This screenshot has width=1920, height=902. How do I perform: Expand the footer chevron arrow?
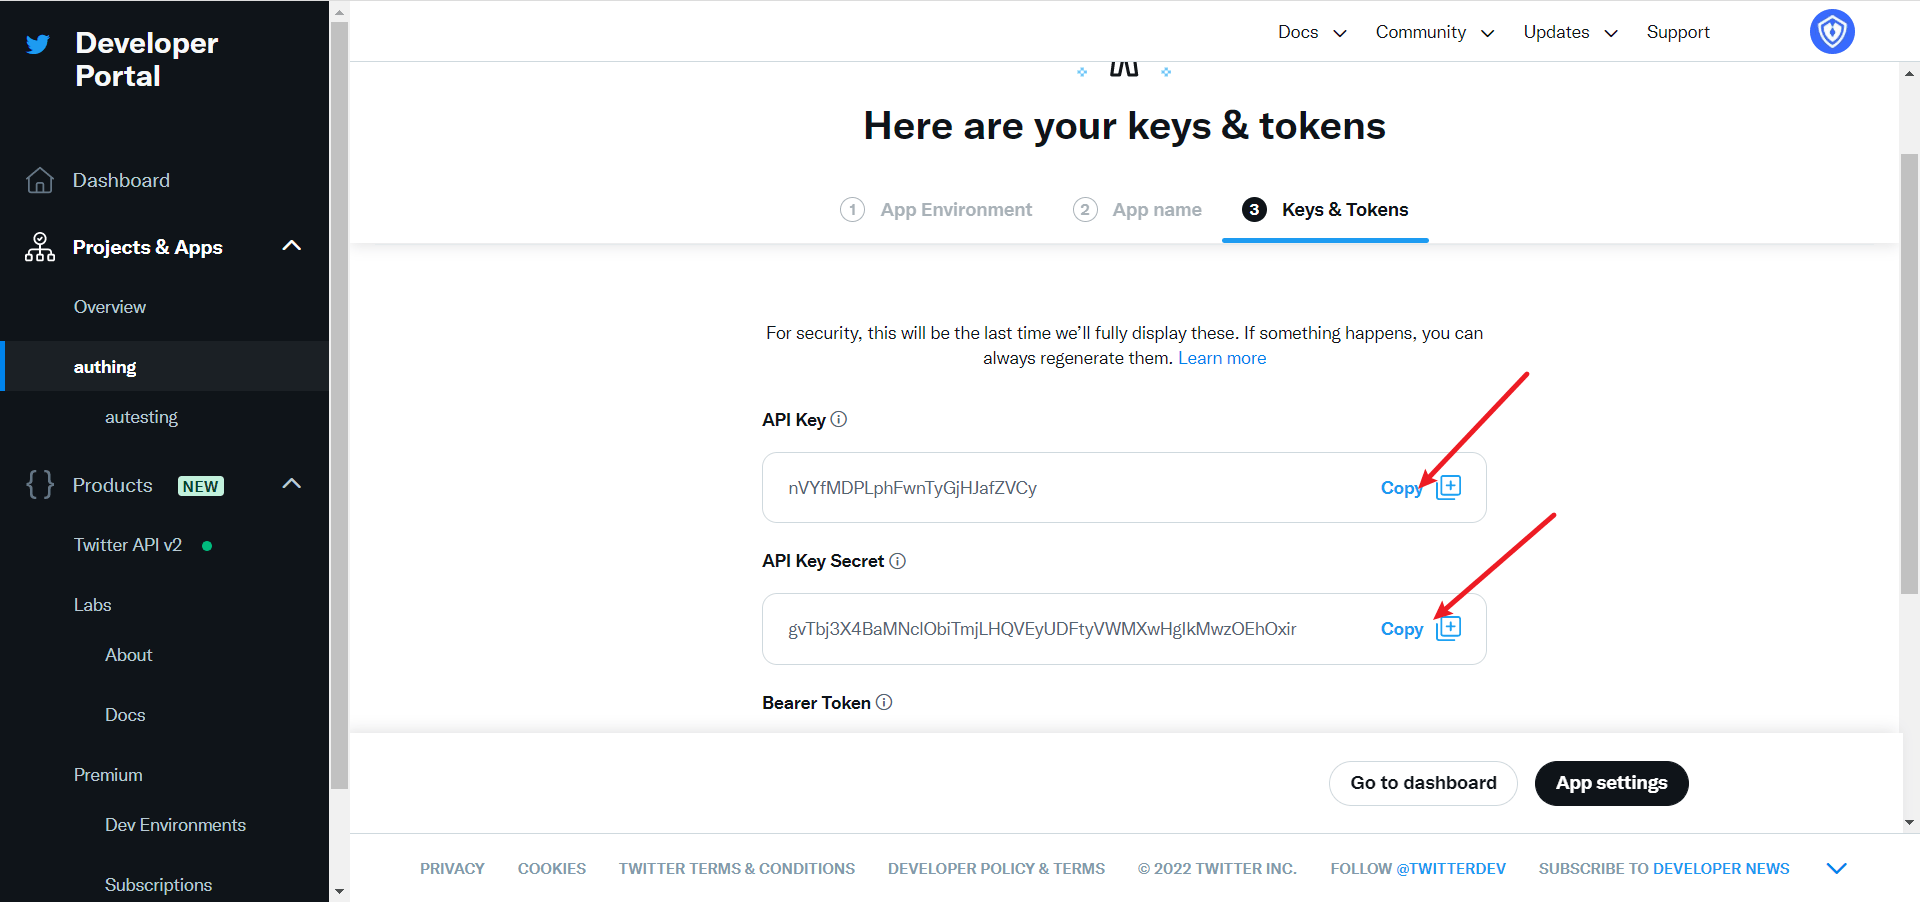(1836, 868)
